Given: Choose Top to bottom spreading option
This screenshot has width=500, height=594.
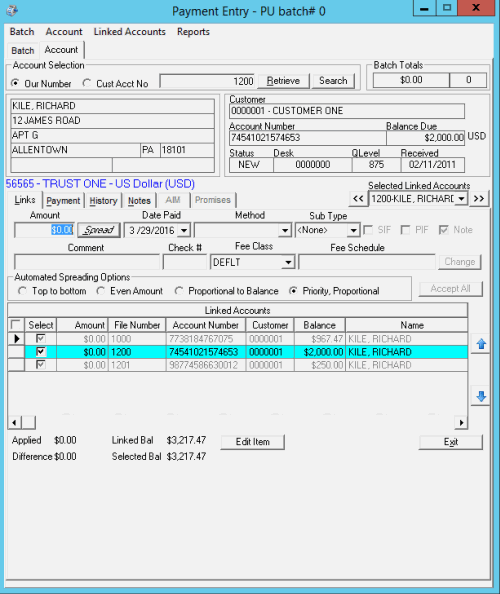Looking at the screenshot, I should tap(23, 291).
